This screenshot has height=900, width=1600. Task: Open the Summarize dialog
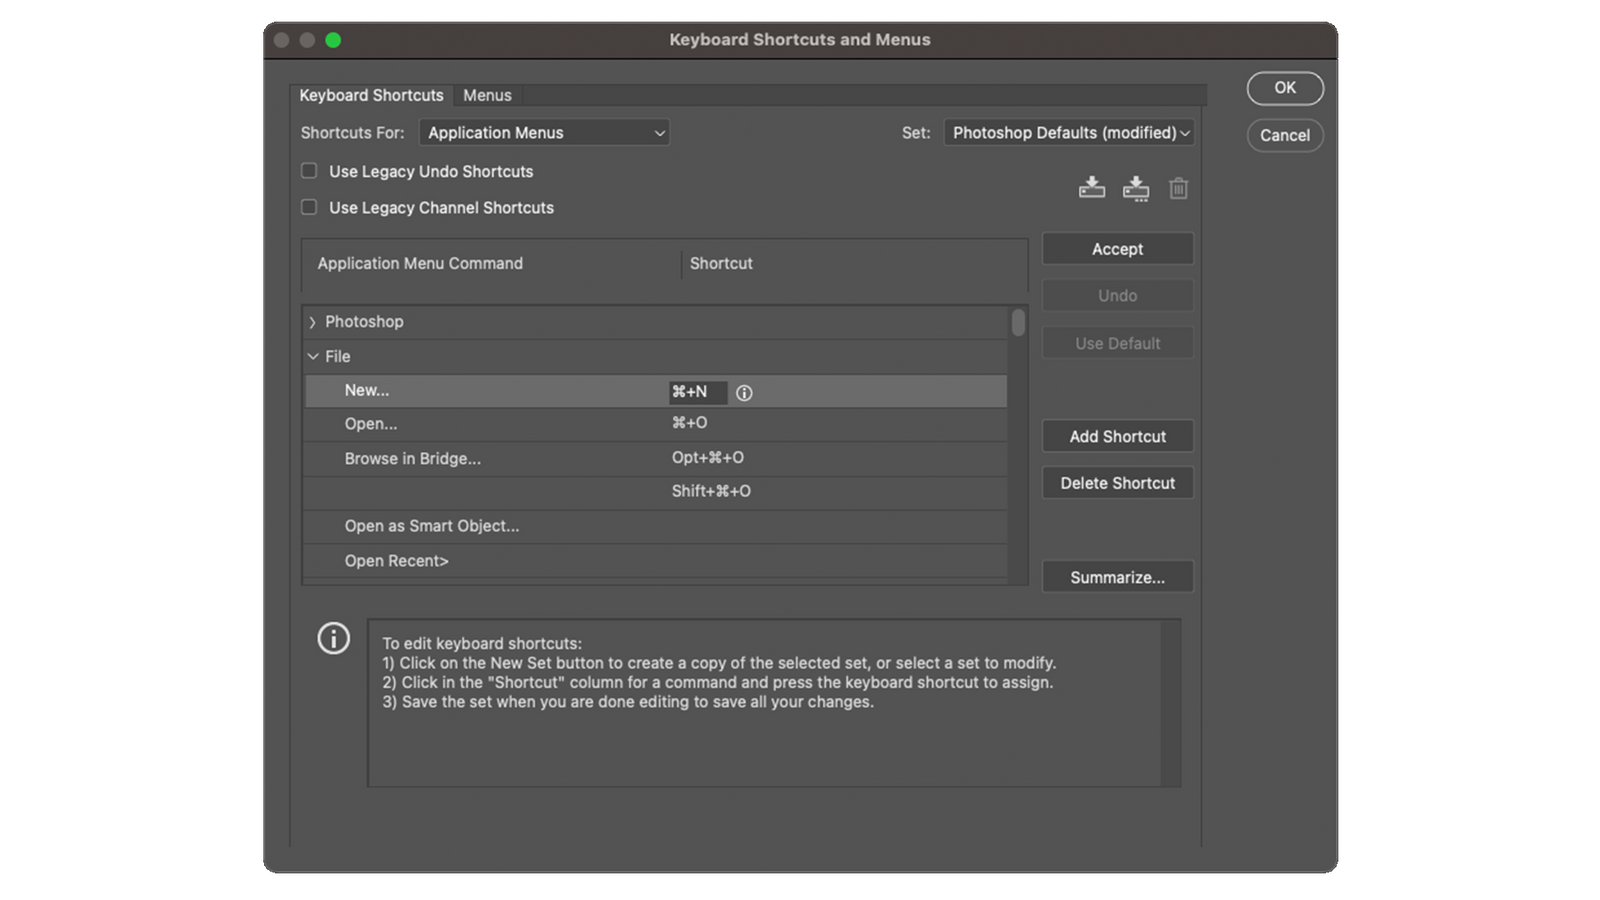(x=1117, y=576)
